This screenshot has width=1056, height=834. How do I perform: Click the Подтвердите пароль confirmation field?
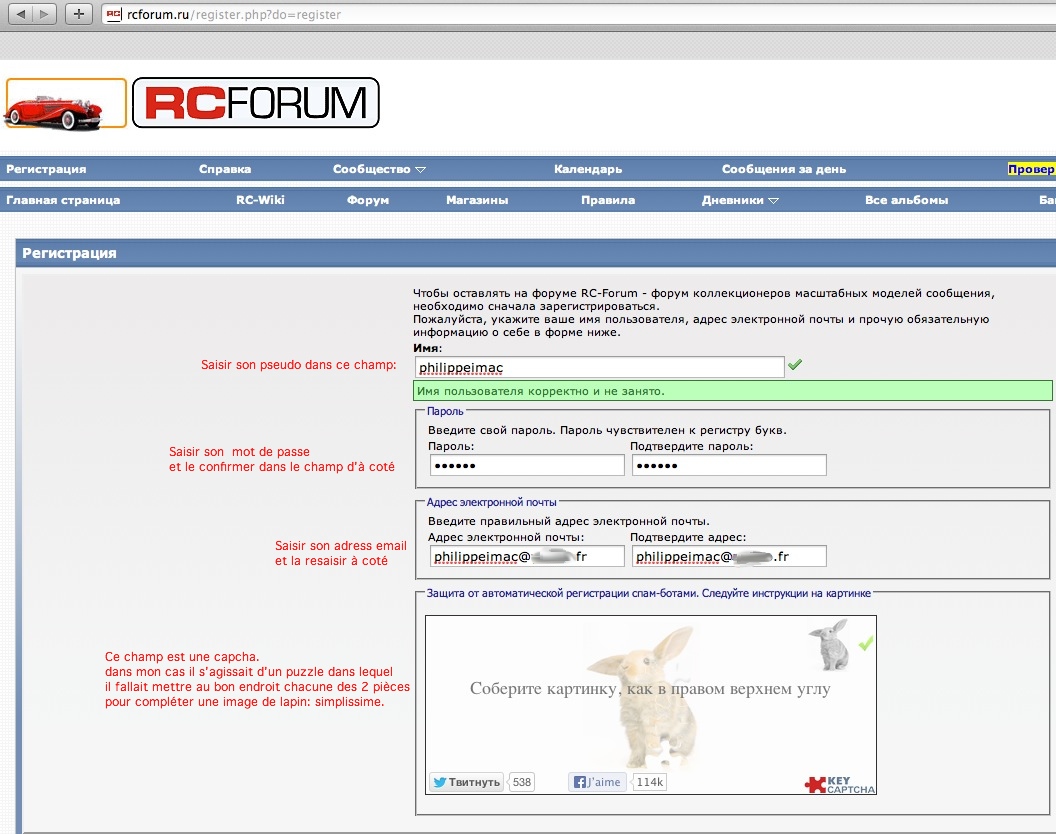click(729, 465)
